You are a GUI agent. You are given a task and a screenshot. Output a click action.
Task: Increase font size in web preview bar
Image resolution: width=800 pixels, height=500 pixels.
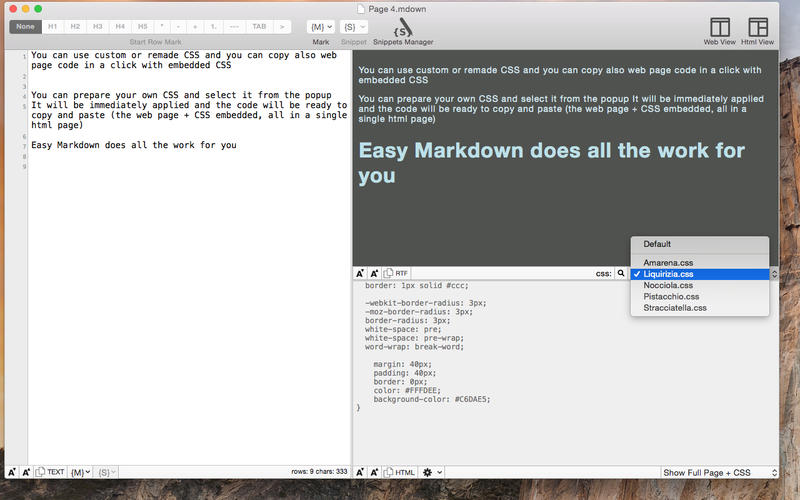[374, 273]
